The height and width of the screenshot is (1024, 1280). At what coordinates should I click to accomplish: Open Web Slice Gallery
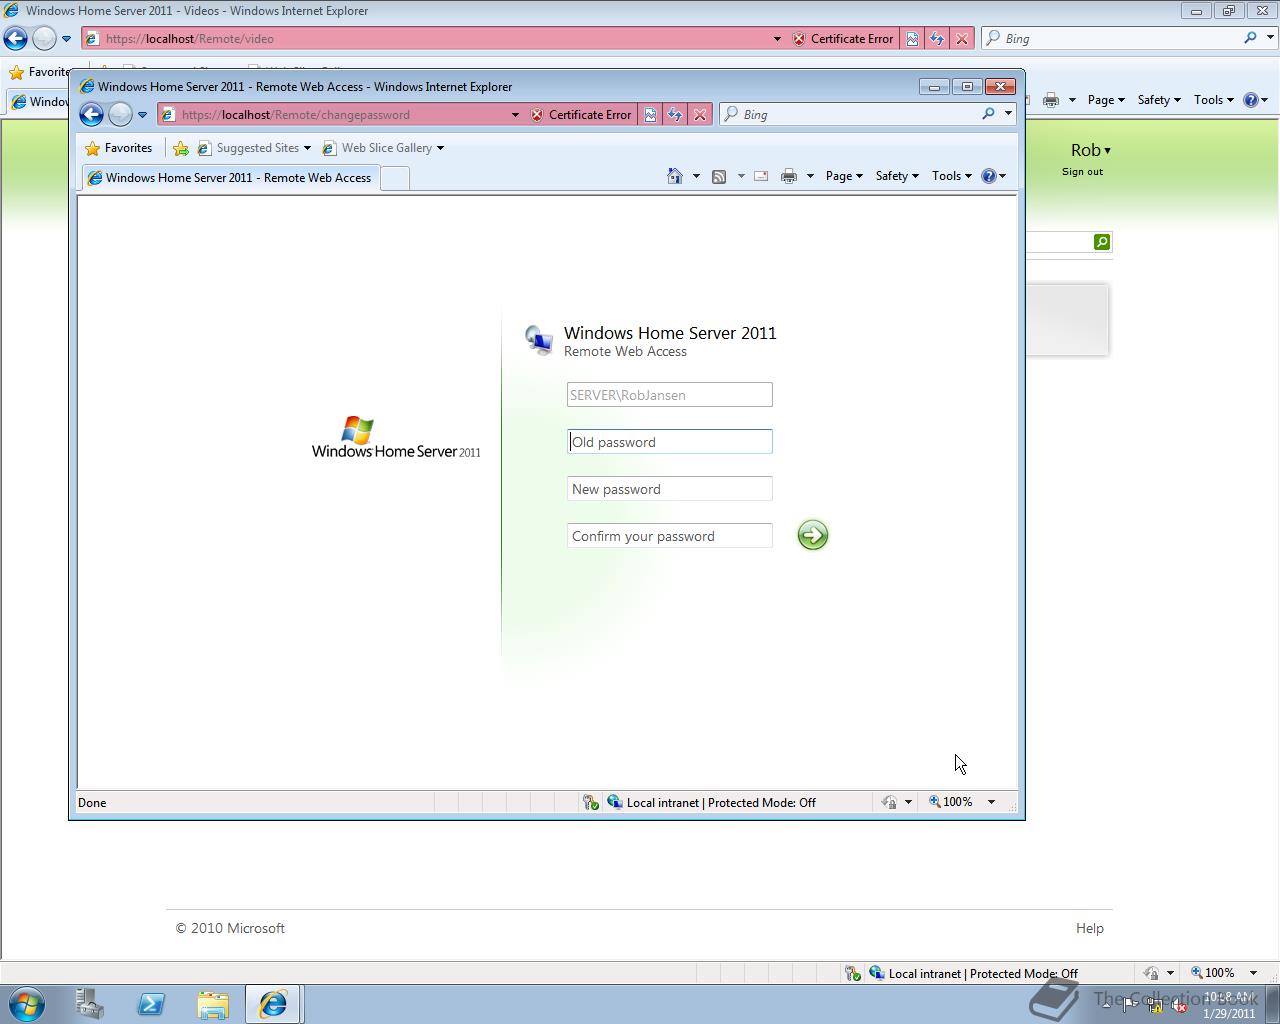383,148
